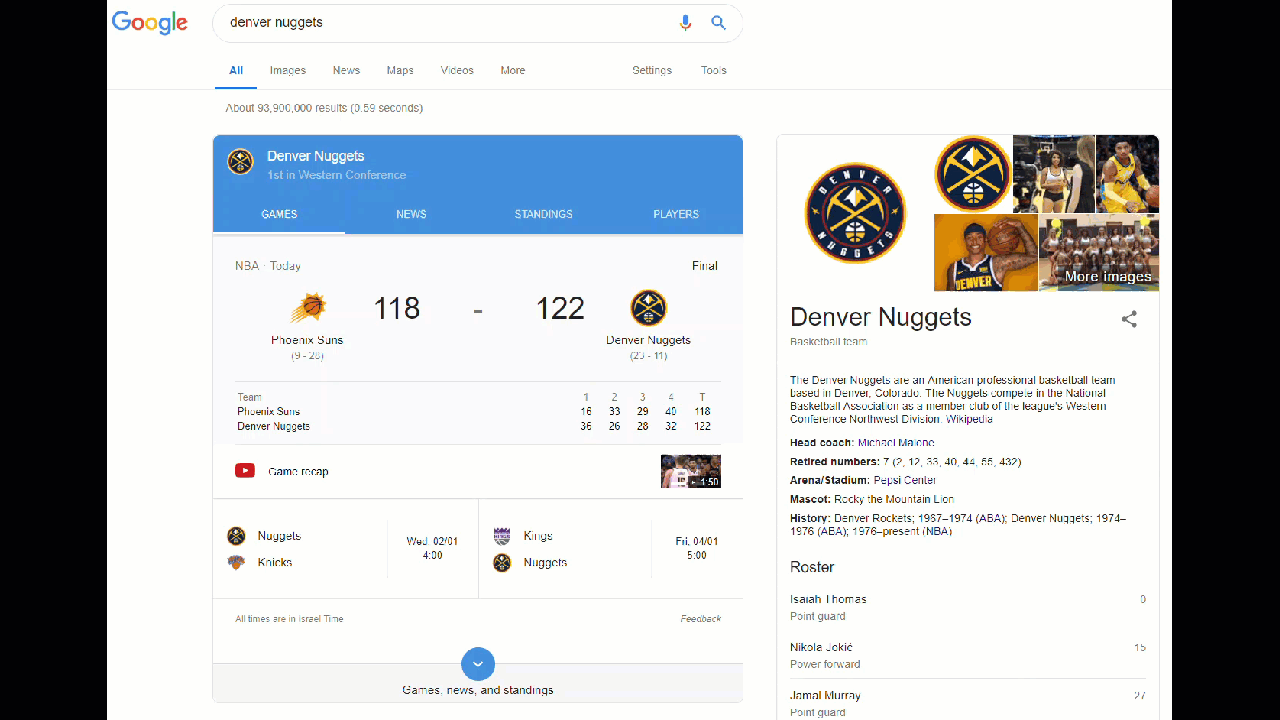Click the Nuggets logo in Kings–Nuggets matchup
Viewport: 1280px width, 720px height.
pos(502,563)
